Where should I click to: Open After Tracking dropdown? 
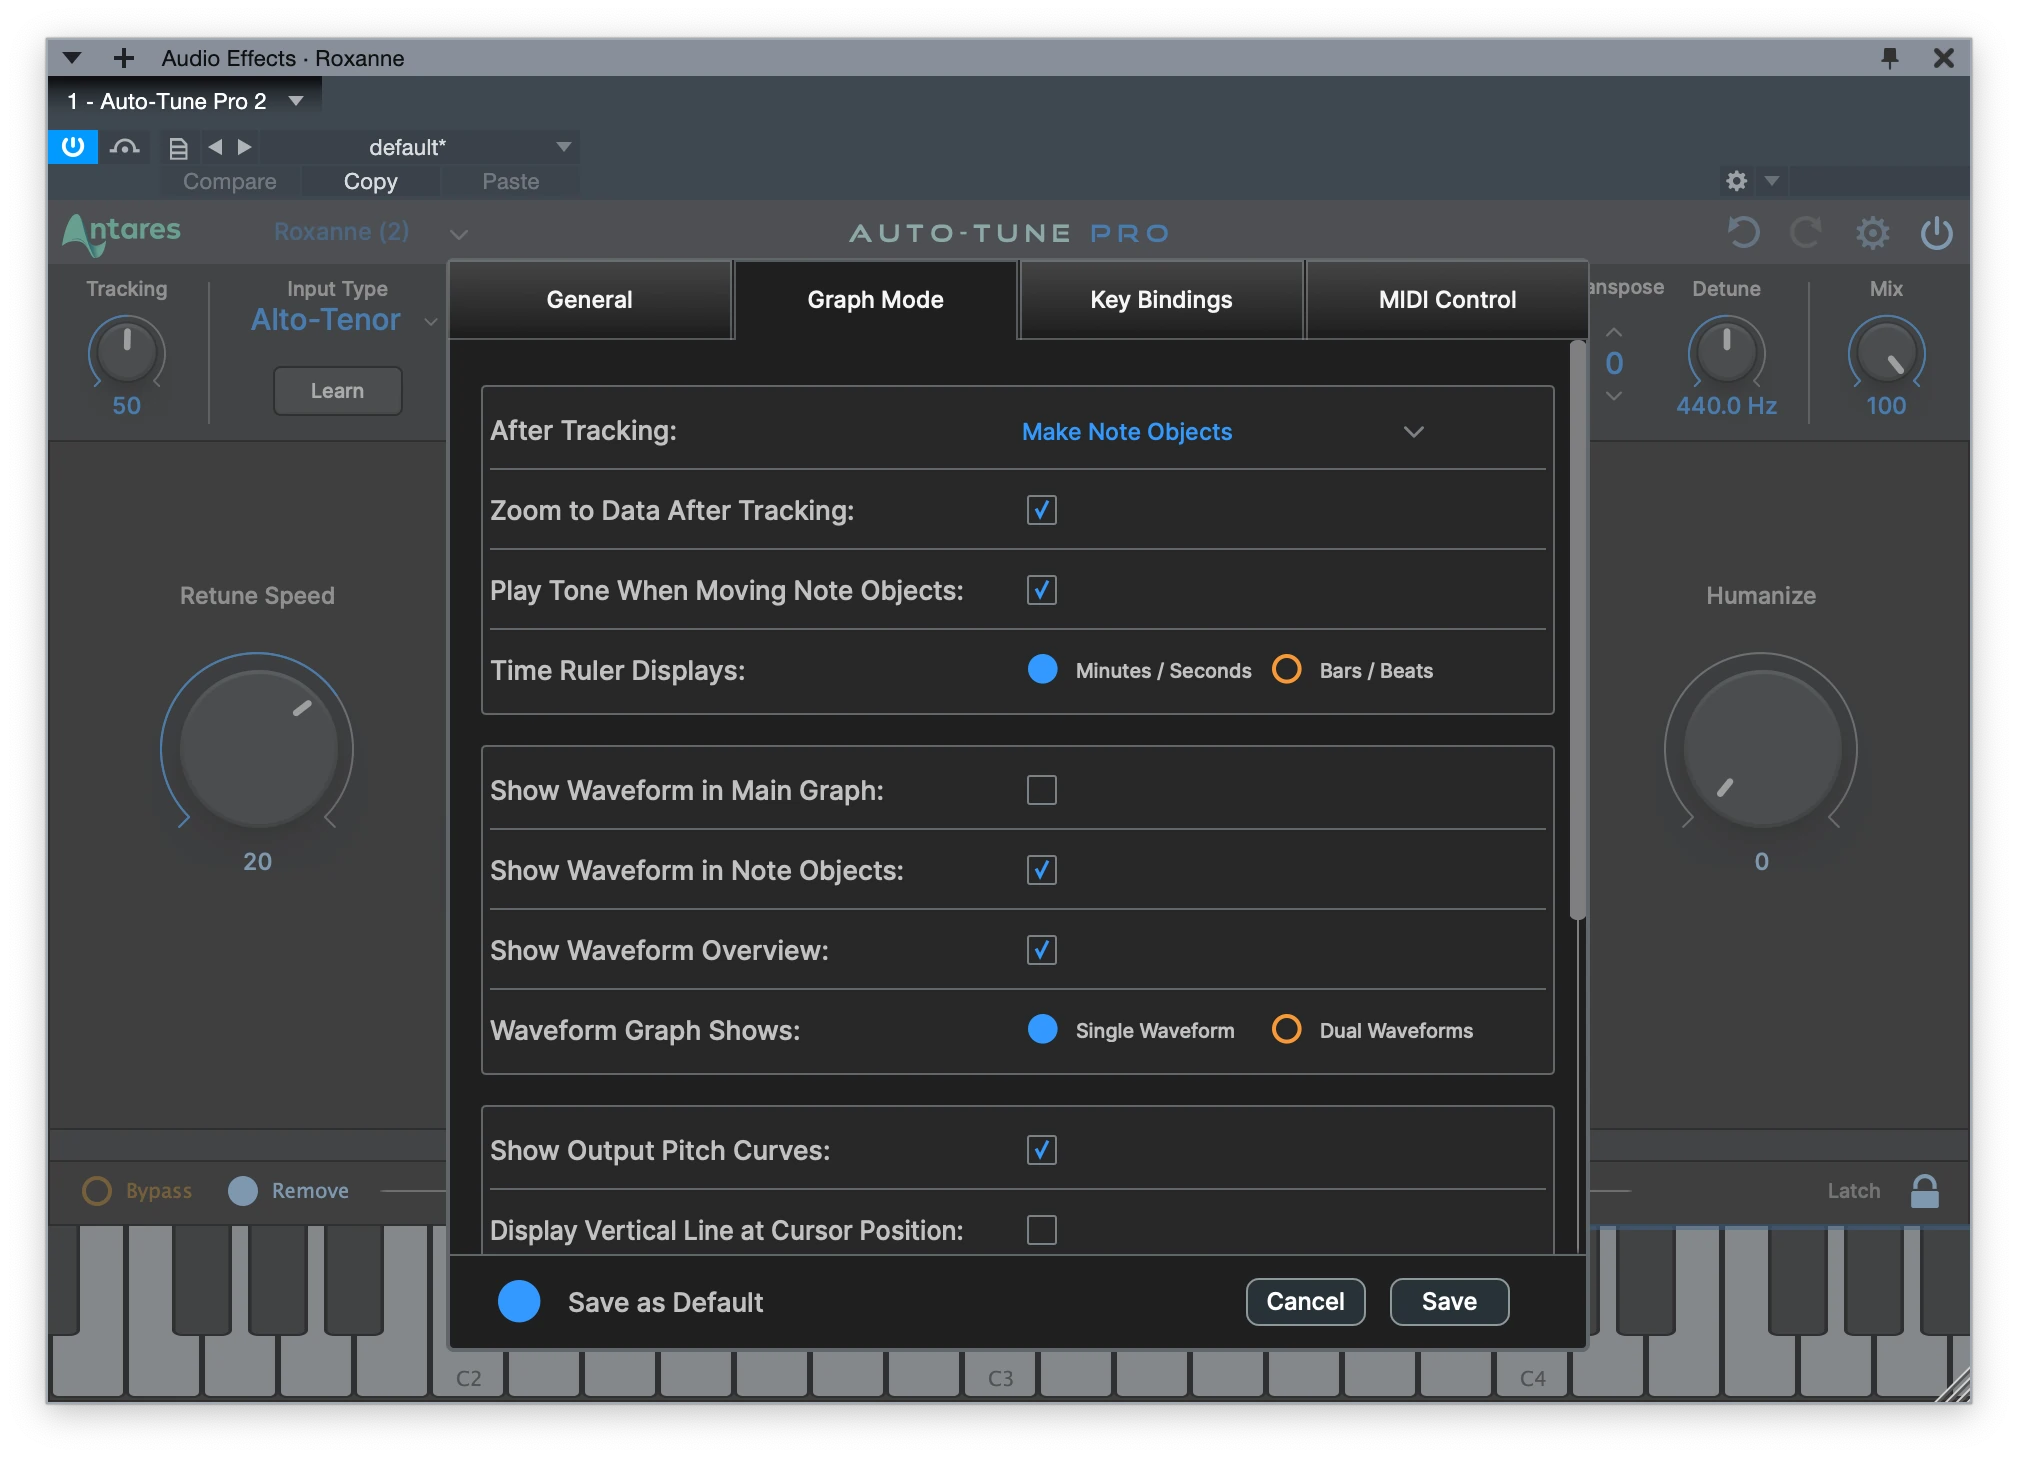1223,432
